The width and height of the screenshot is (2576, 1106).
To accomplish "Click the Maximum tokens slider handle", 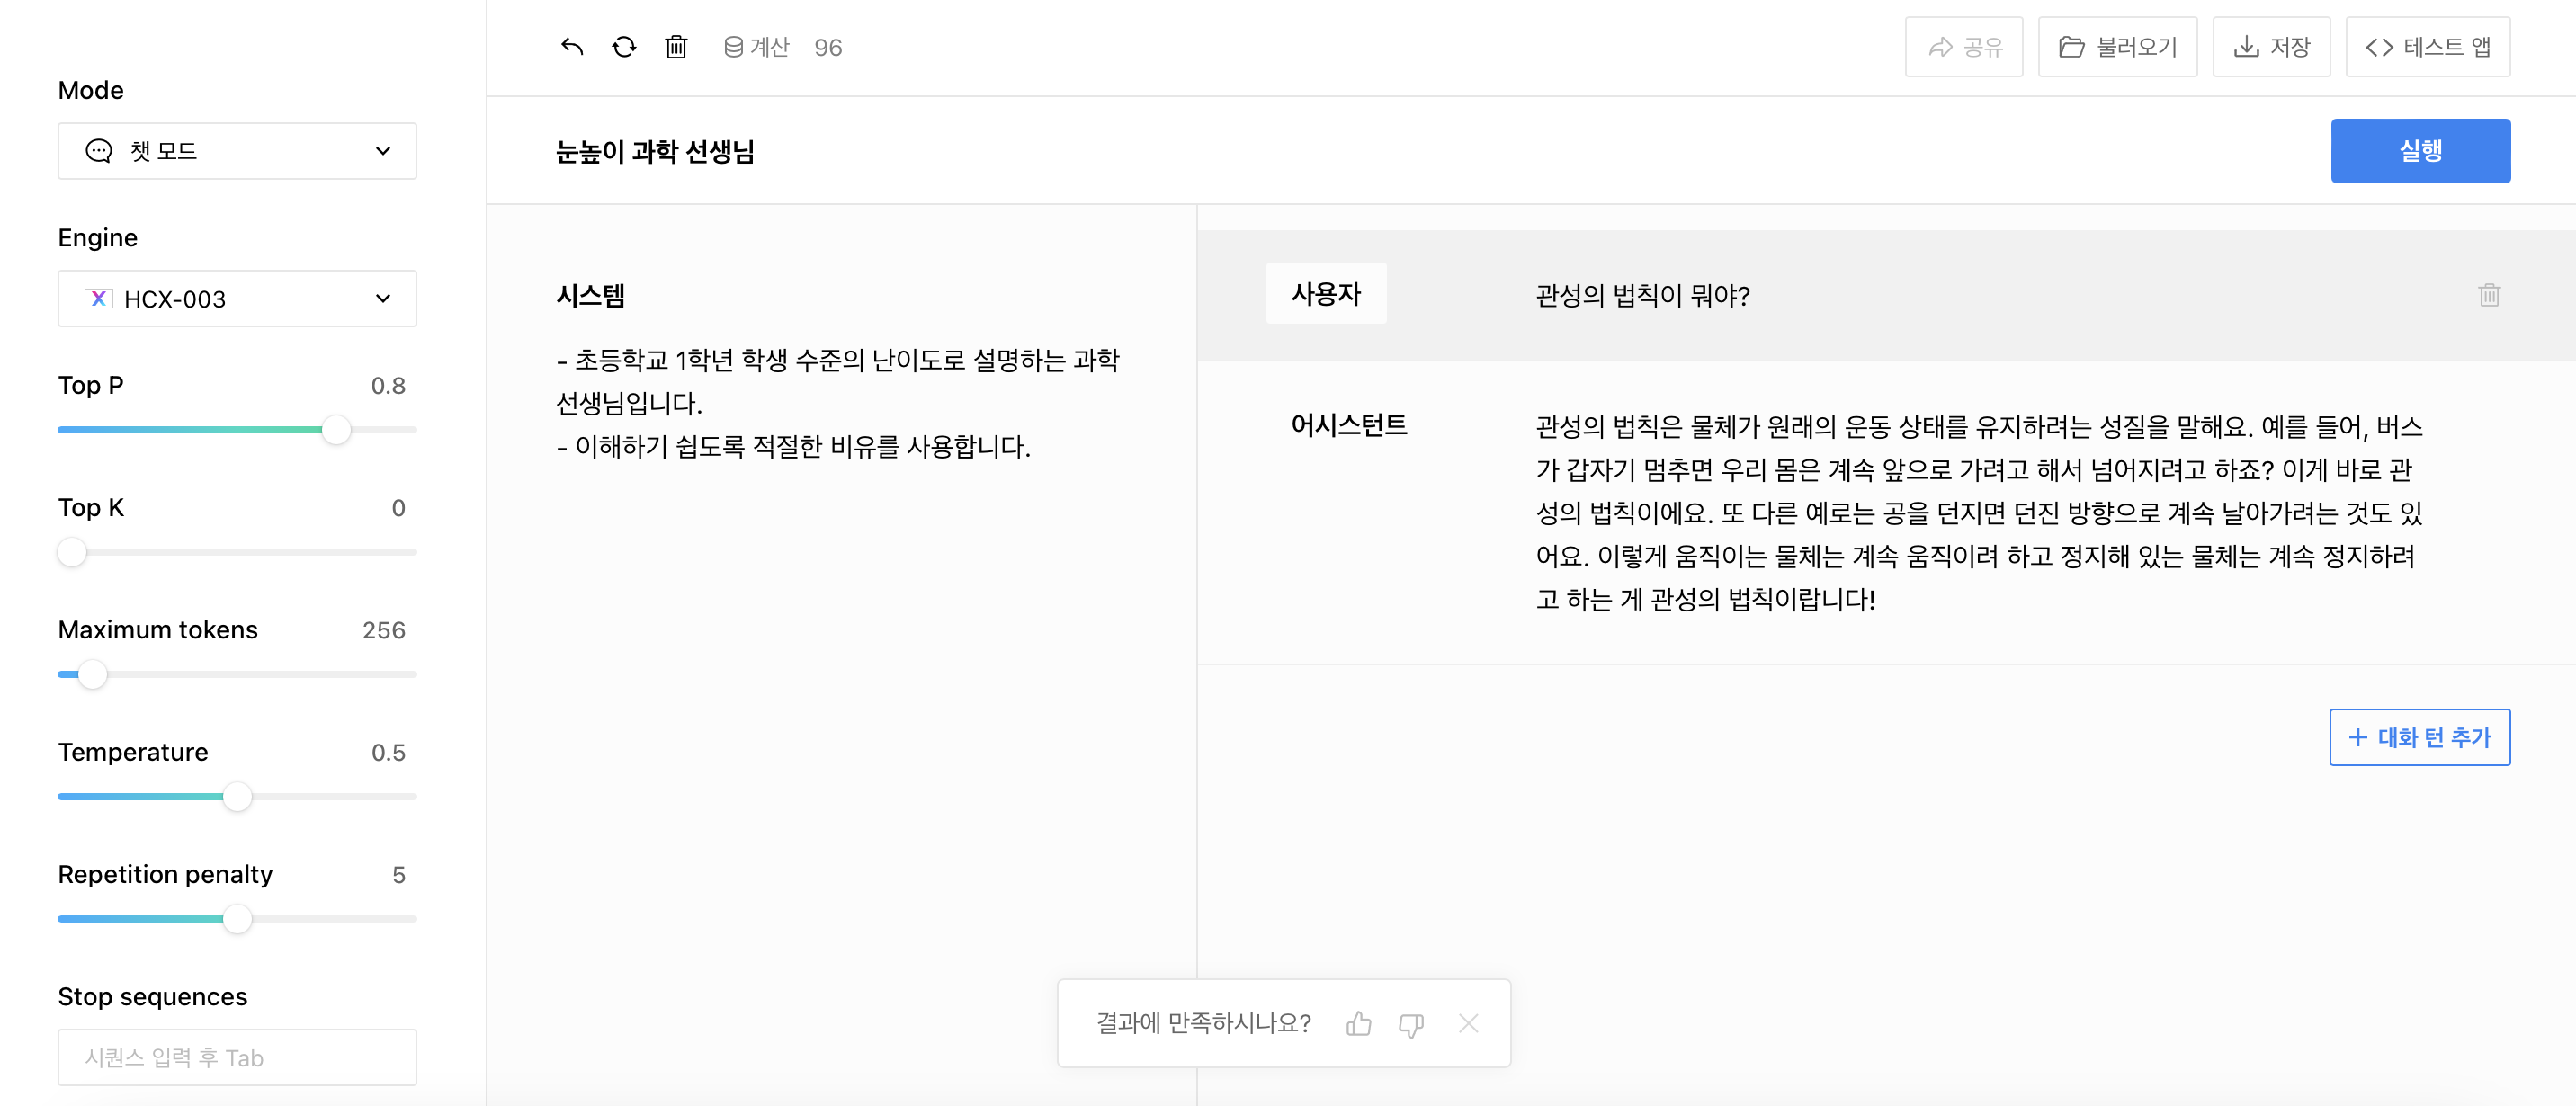I will point(92,675).
